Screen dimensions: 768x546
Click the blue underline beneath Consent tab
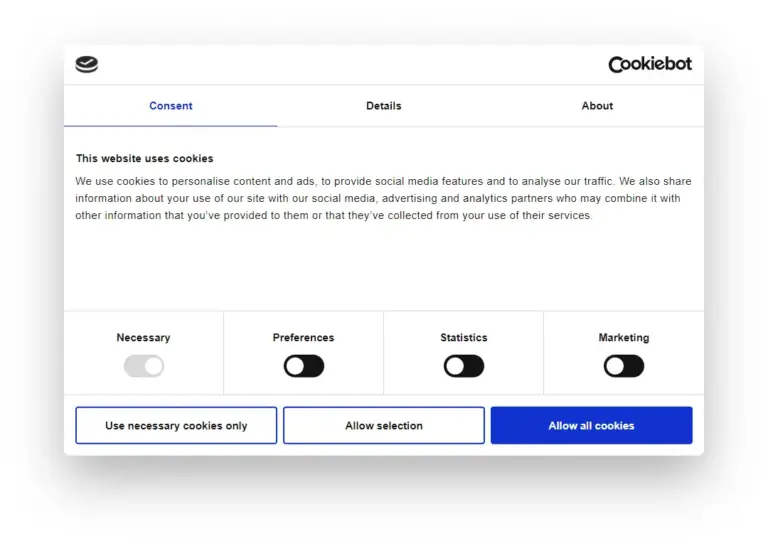171,126
